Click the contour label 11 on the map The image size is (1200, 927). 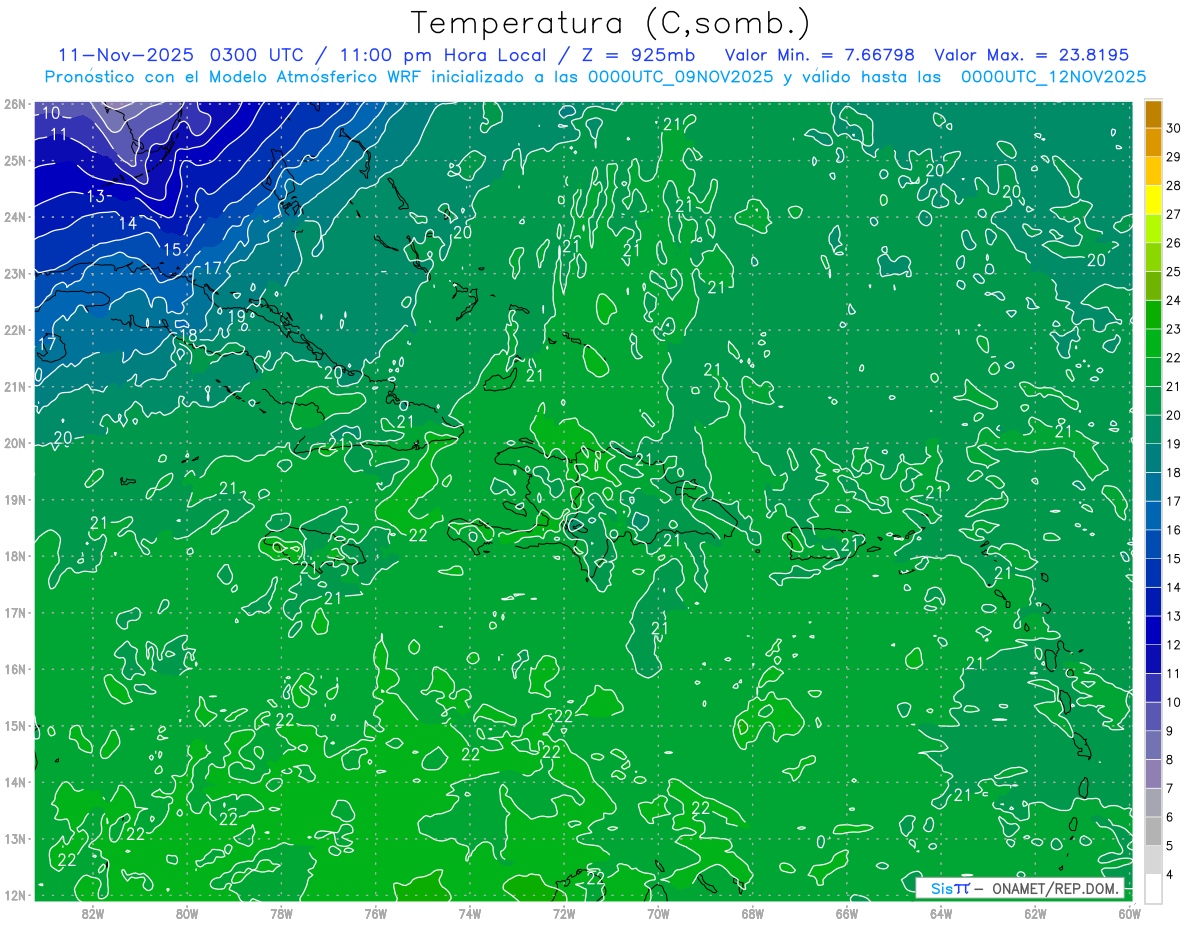click(x=59, y=134)
